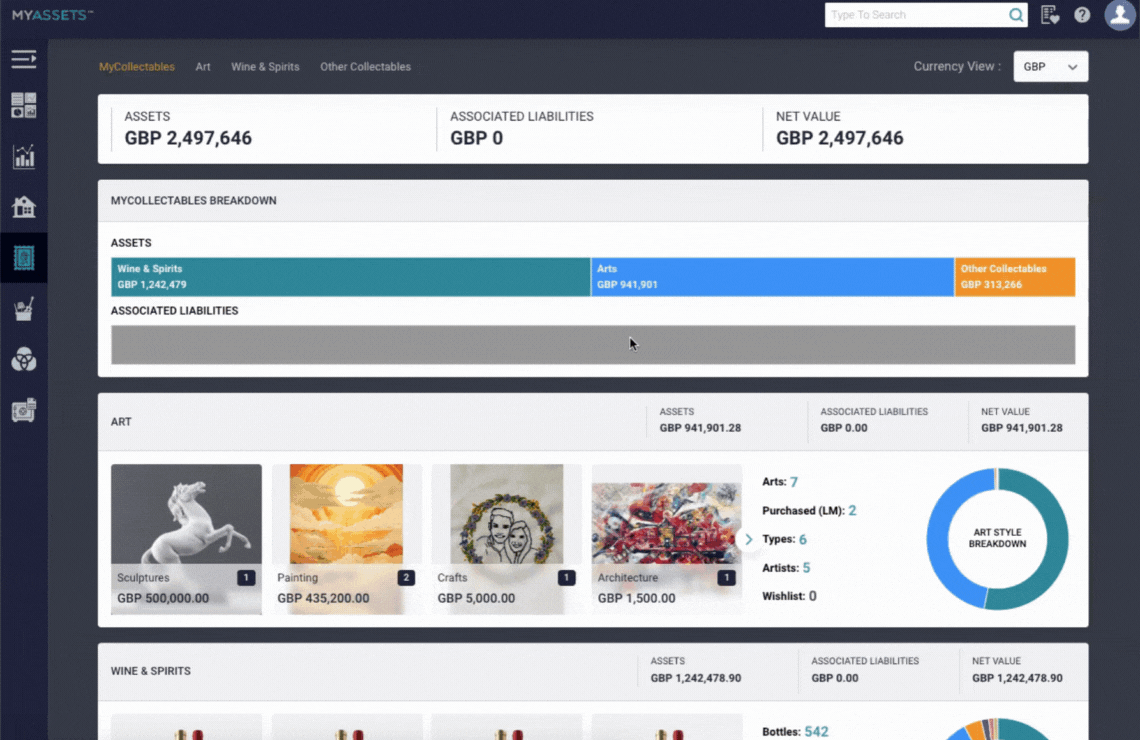1140x740 pixels.
Task: Open the wishlist document icon in header
Action: pos(1049,15)
